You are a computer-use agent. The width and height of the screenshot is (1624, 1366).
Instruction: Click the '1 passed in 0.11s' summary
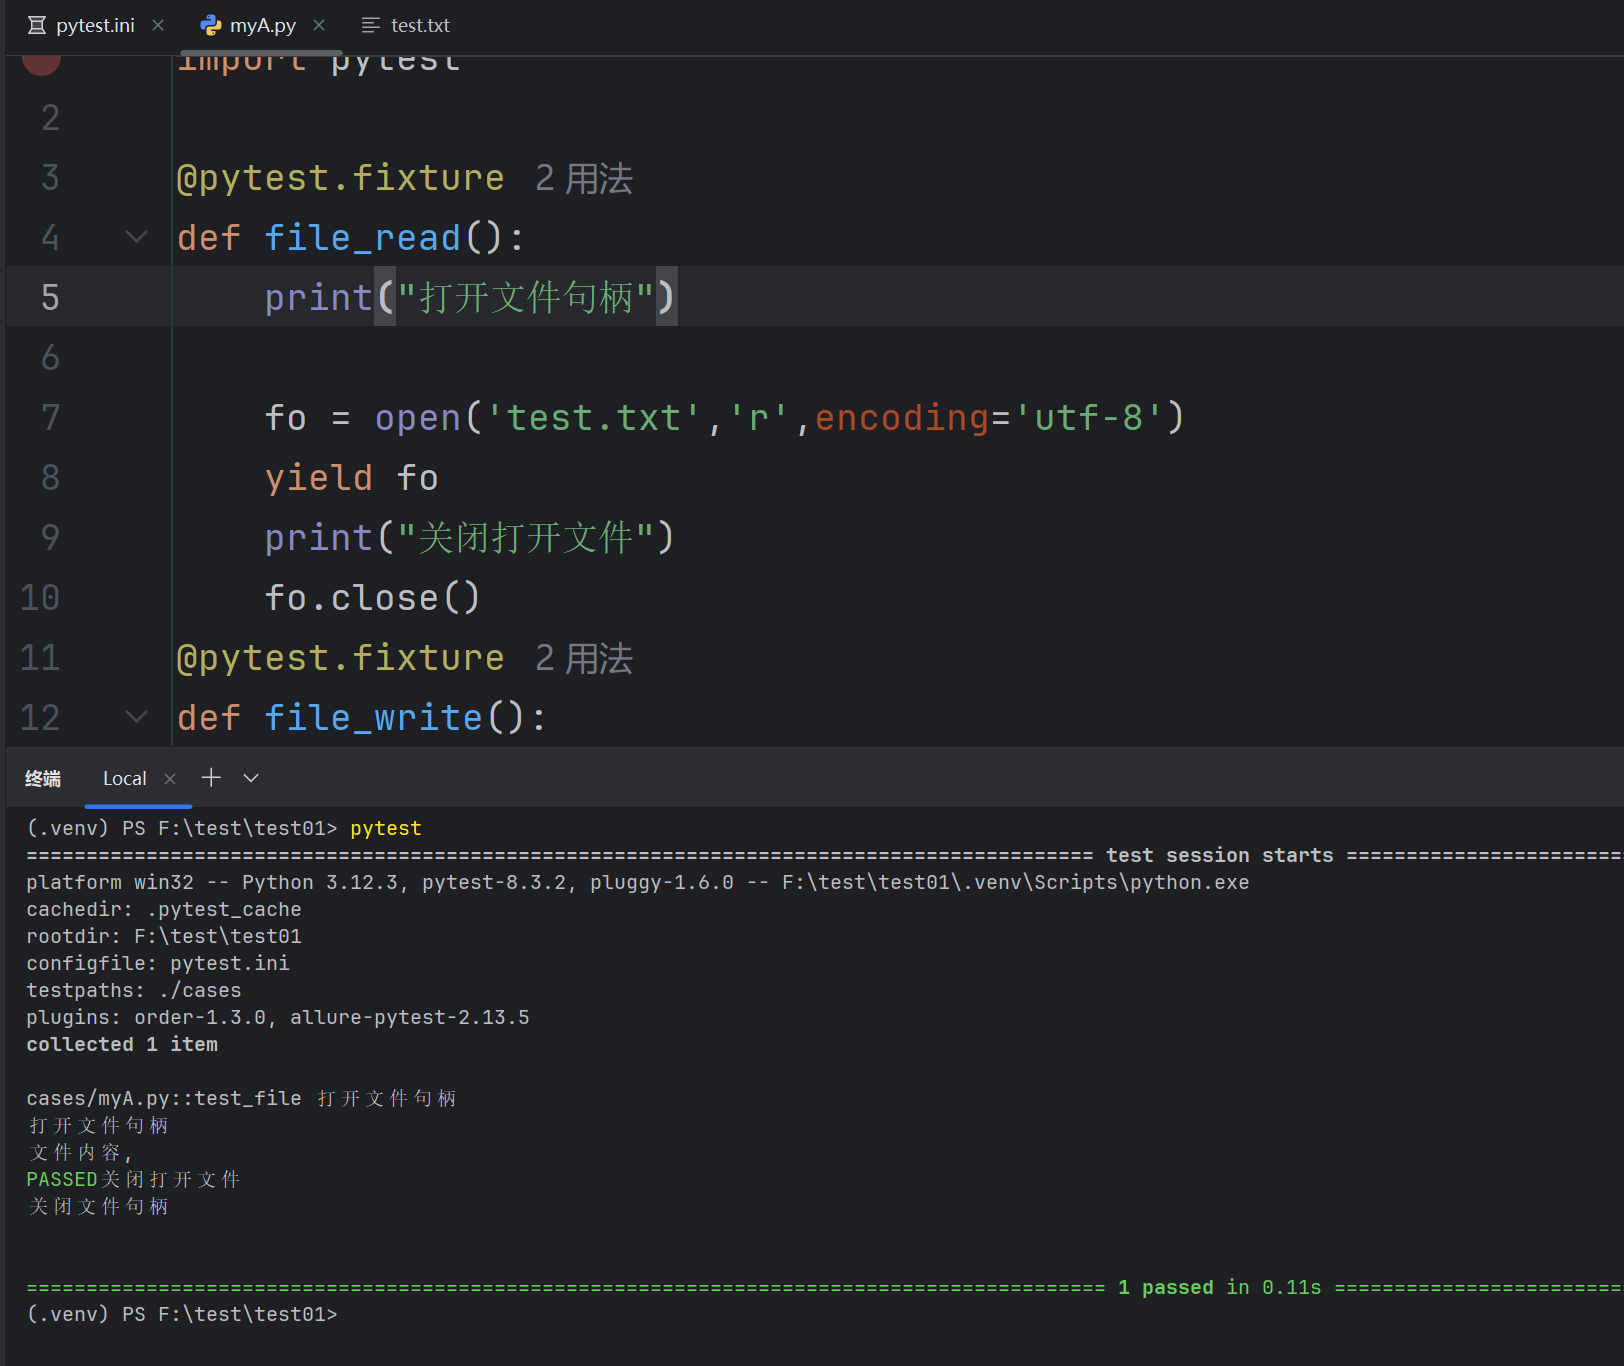pyautogui.click(x=1219, y=1287)
